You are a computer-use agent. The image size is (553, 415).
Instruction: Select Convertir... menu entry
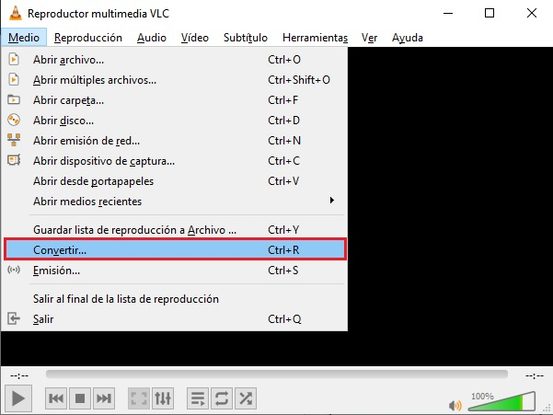tap(175, 250)
